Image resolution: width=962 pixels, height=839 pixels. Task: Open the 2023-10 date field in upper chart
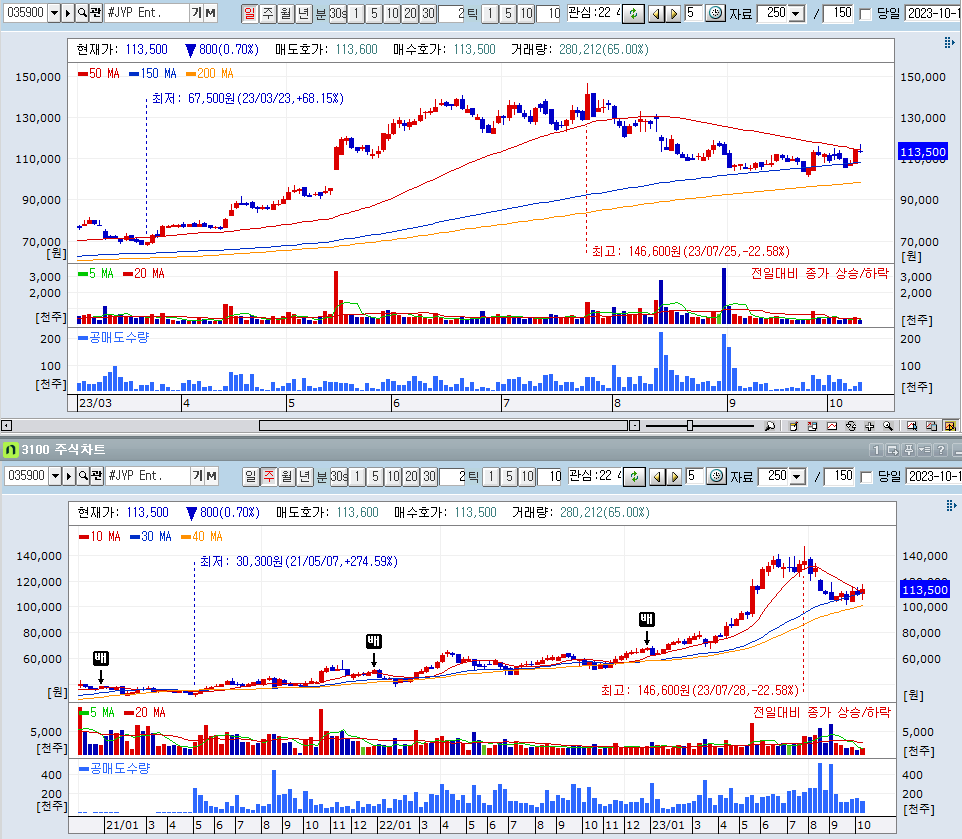tap(933, 13)
